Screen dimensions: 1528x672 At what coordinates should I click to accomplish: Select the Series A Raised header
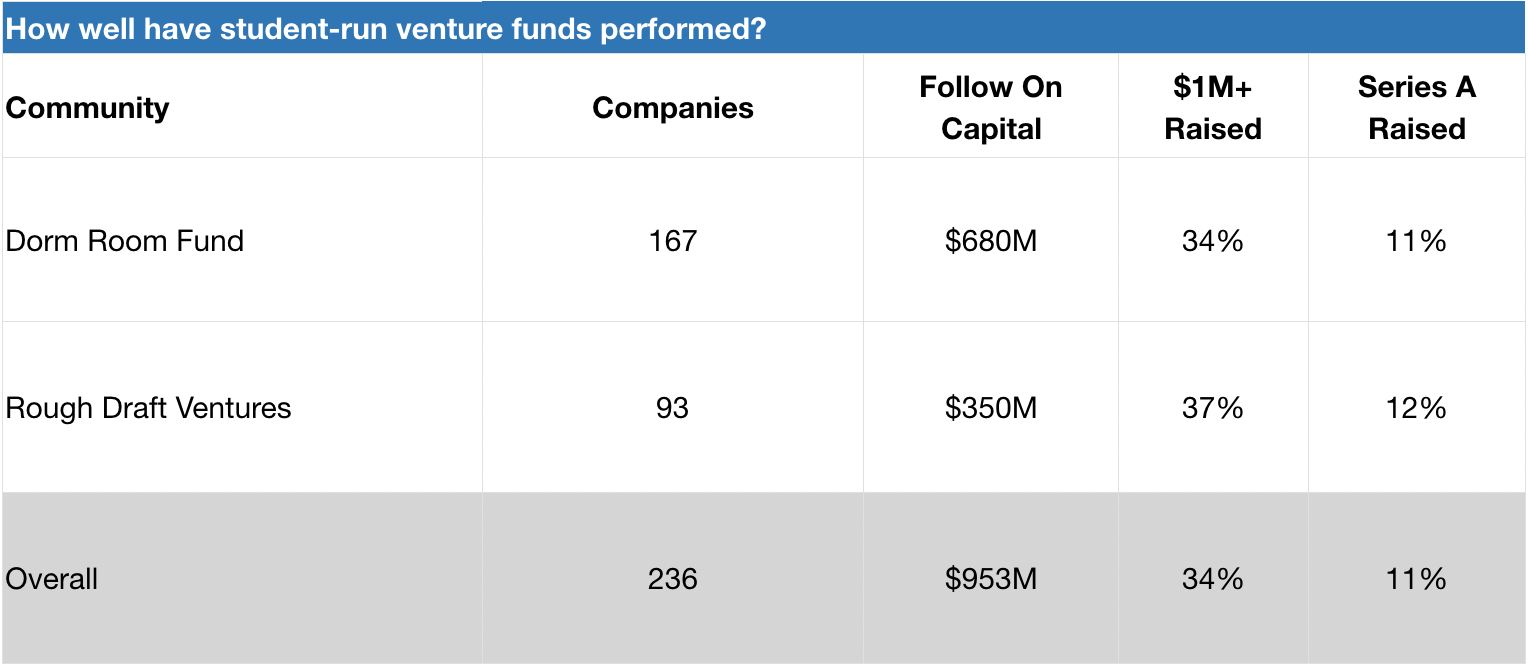coord(1416,108)
